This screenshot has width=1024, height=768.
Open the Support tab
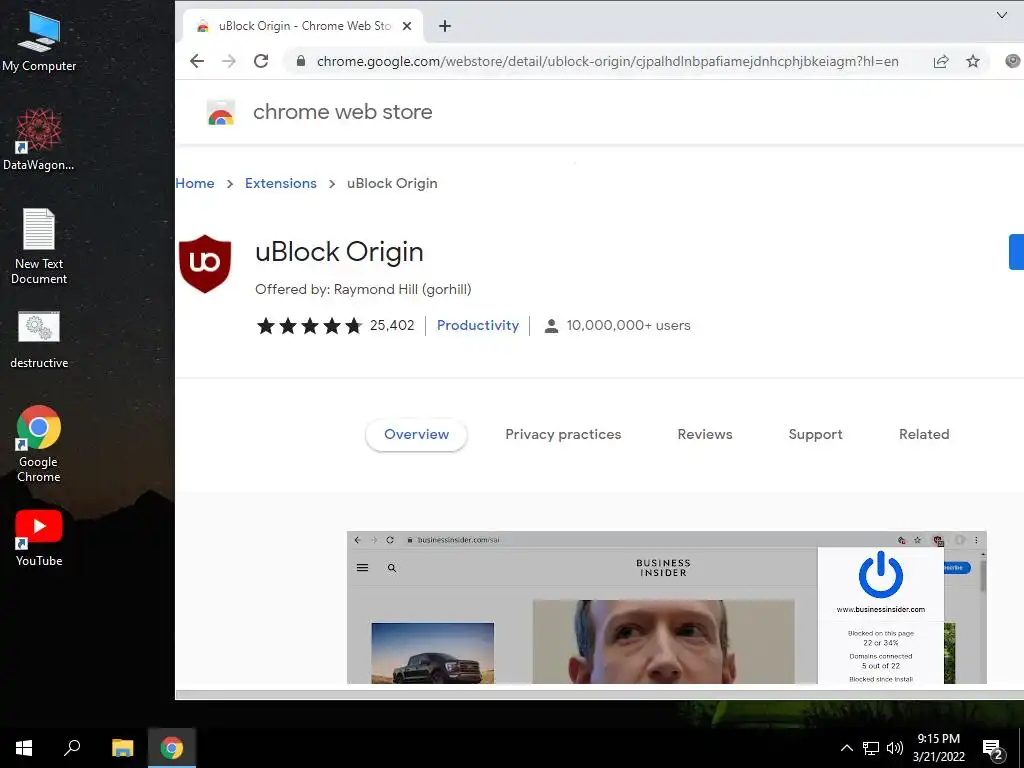(815, 434)
